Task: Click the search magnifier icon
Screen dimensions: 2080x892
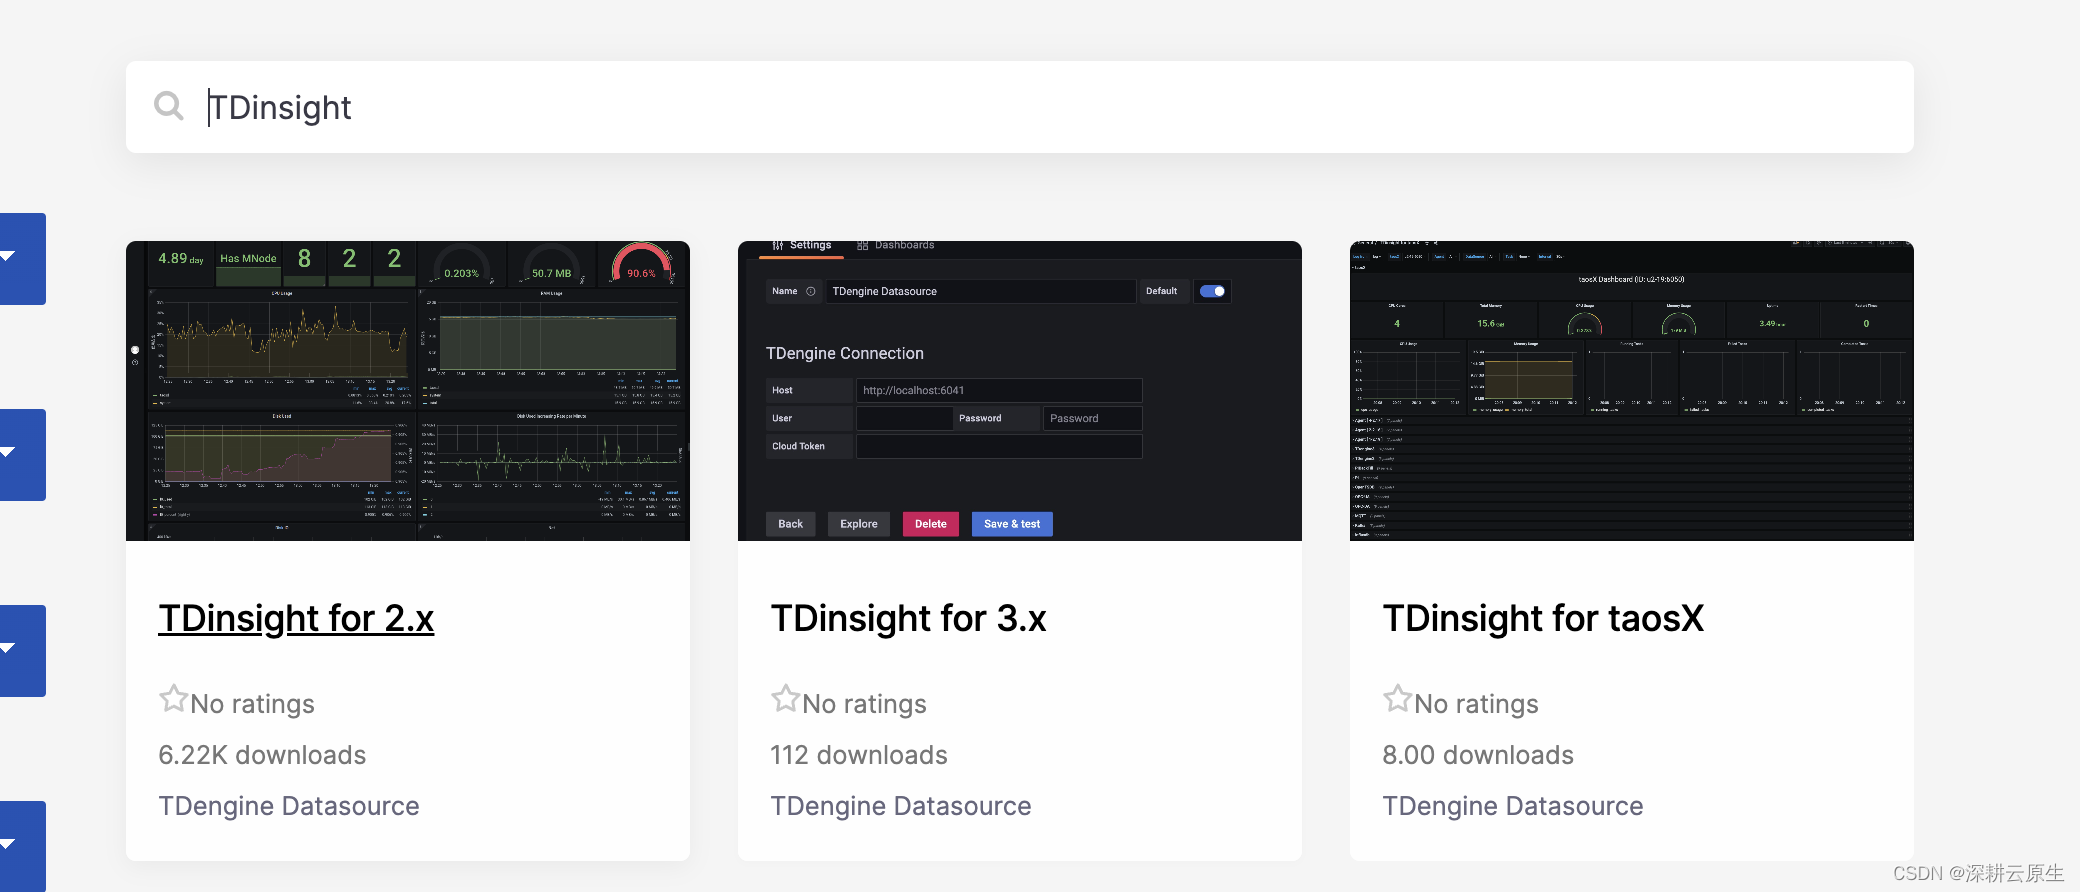Action: pyautogui.click(x=169, y=106)
